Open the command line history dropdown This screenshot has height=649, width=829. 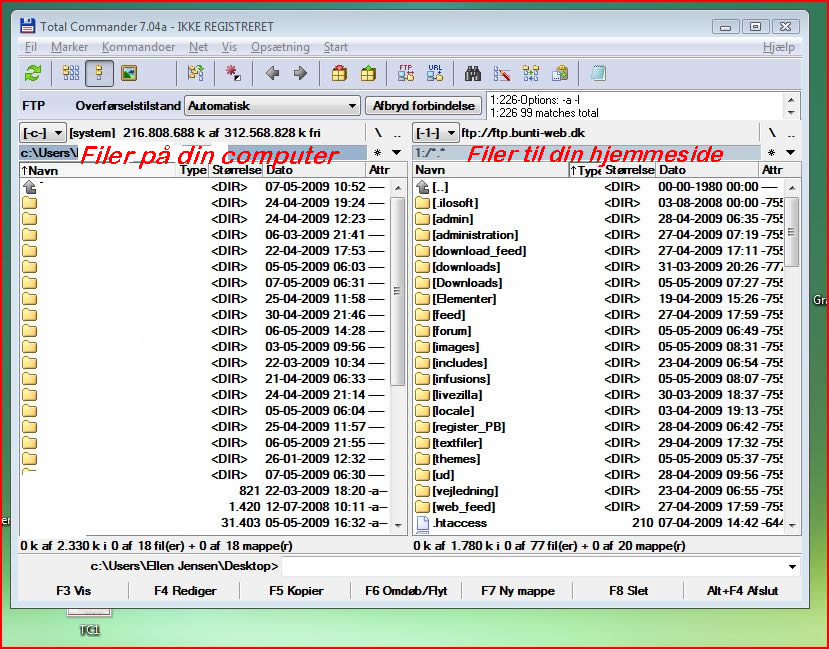[792, 567]
